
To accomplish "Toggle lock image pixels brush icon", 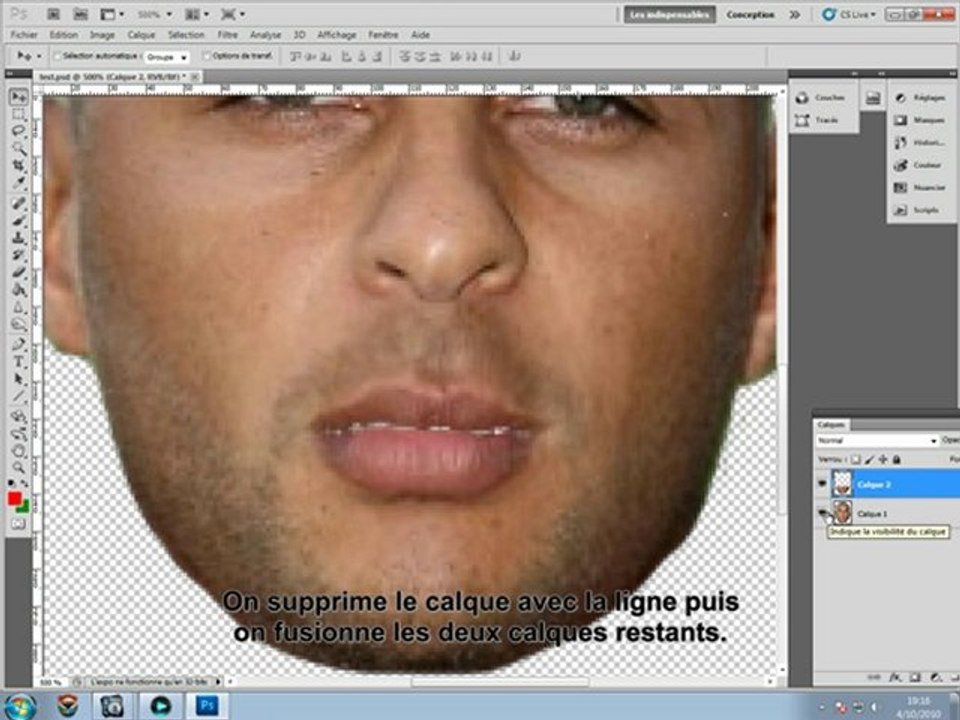I will pyautogui.click(x=869, y=459).
